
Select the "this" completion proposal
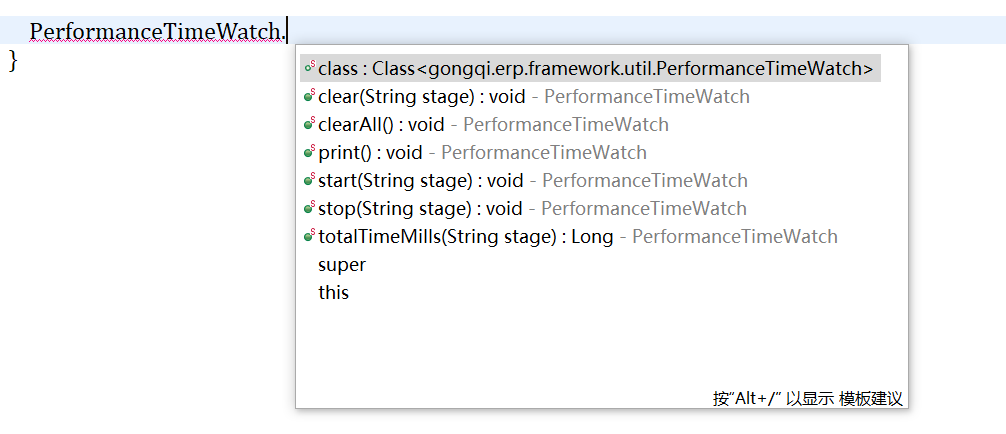point(333,293)
